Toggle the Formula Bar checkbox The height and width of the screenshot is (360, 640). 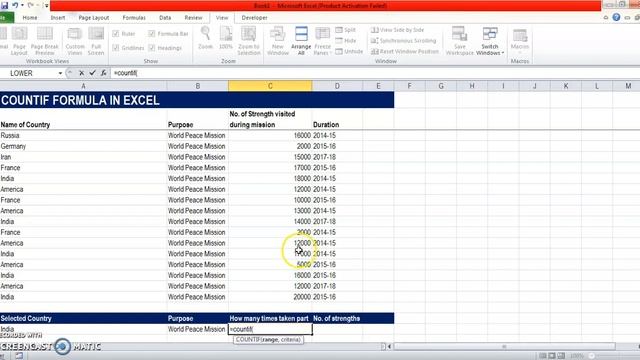click(x=152, y=33)
